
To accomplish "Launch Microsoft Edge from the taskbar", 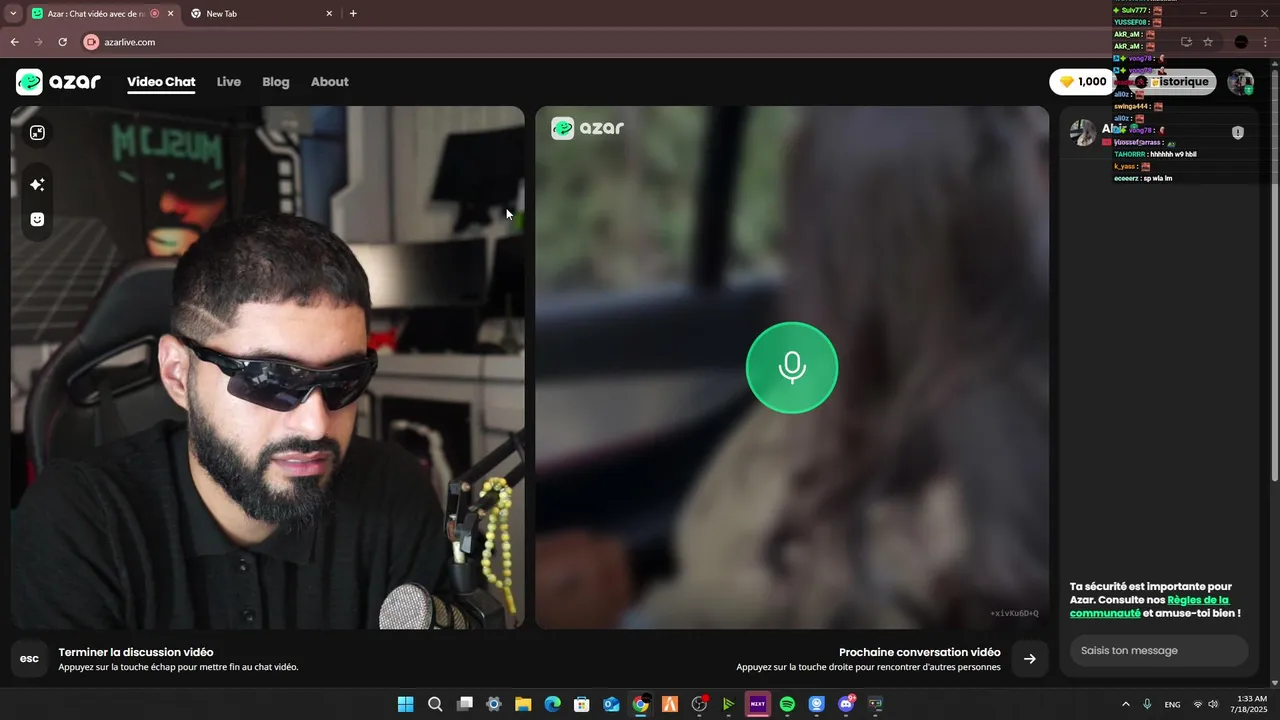I will point(552,704).
